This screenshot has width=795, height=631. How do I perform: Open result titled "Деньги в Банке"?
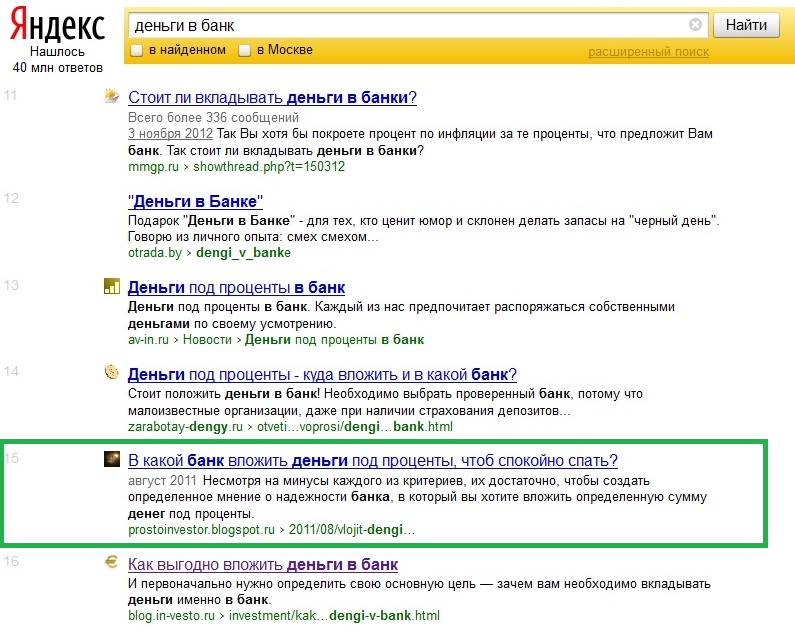tap(195, 202)
